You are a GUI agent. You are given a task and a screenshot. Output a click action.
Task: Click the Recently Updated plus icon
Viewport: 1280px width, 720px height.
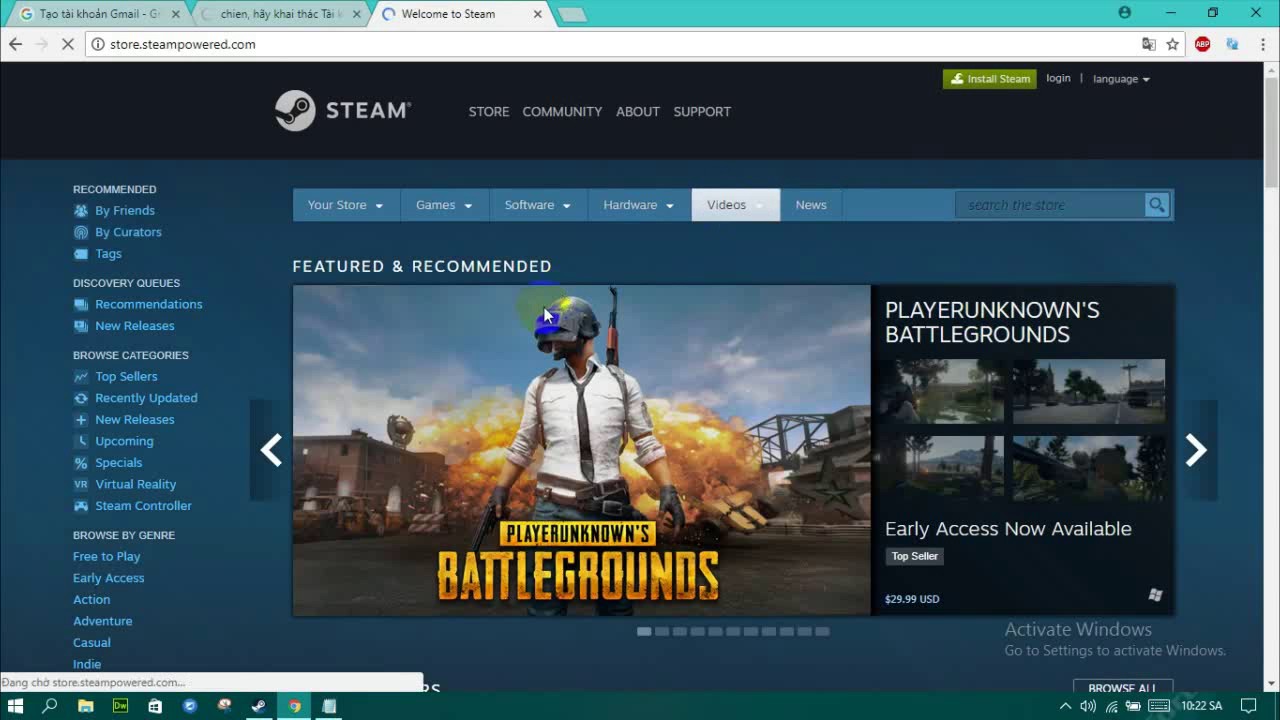(x=81, y=398)
